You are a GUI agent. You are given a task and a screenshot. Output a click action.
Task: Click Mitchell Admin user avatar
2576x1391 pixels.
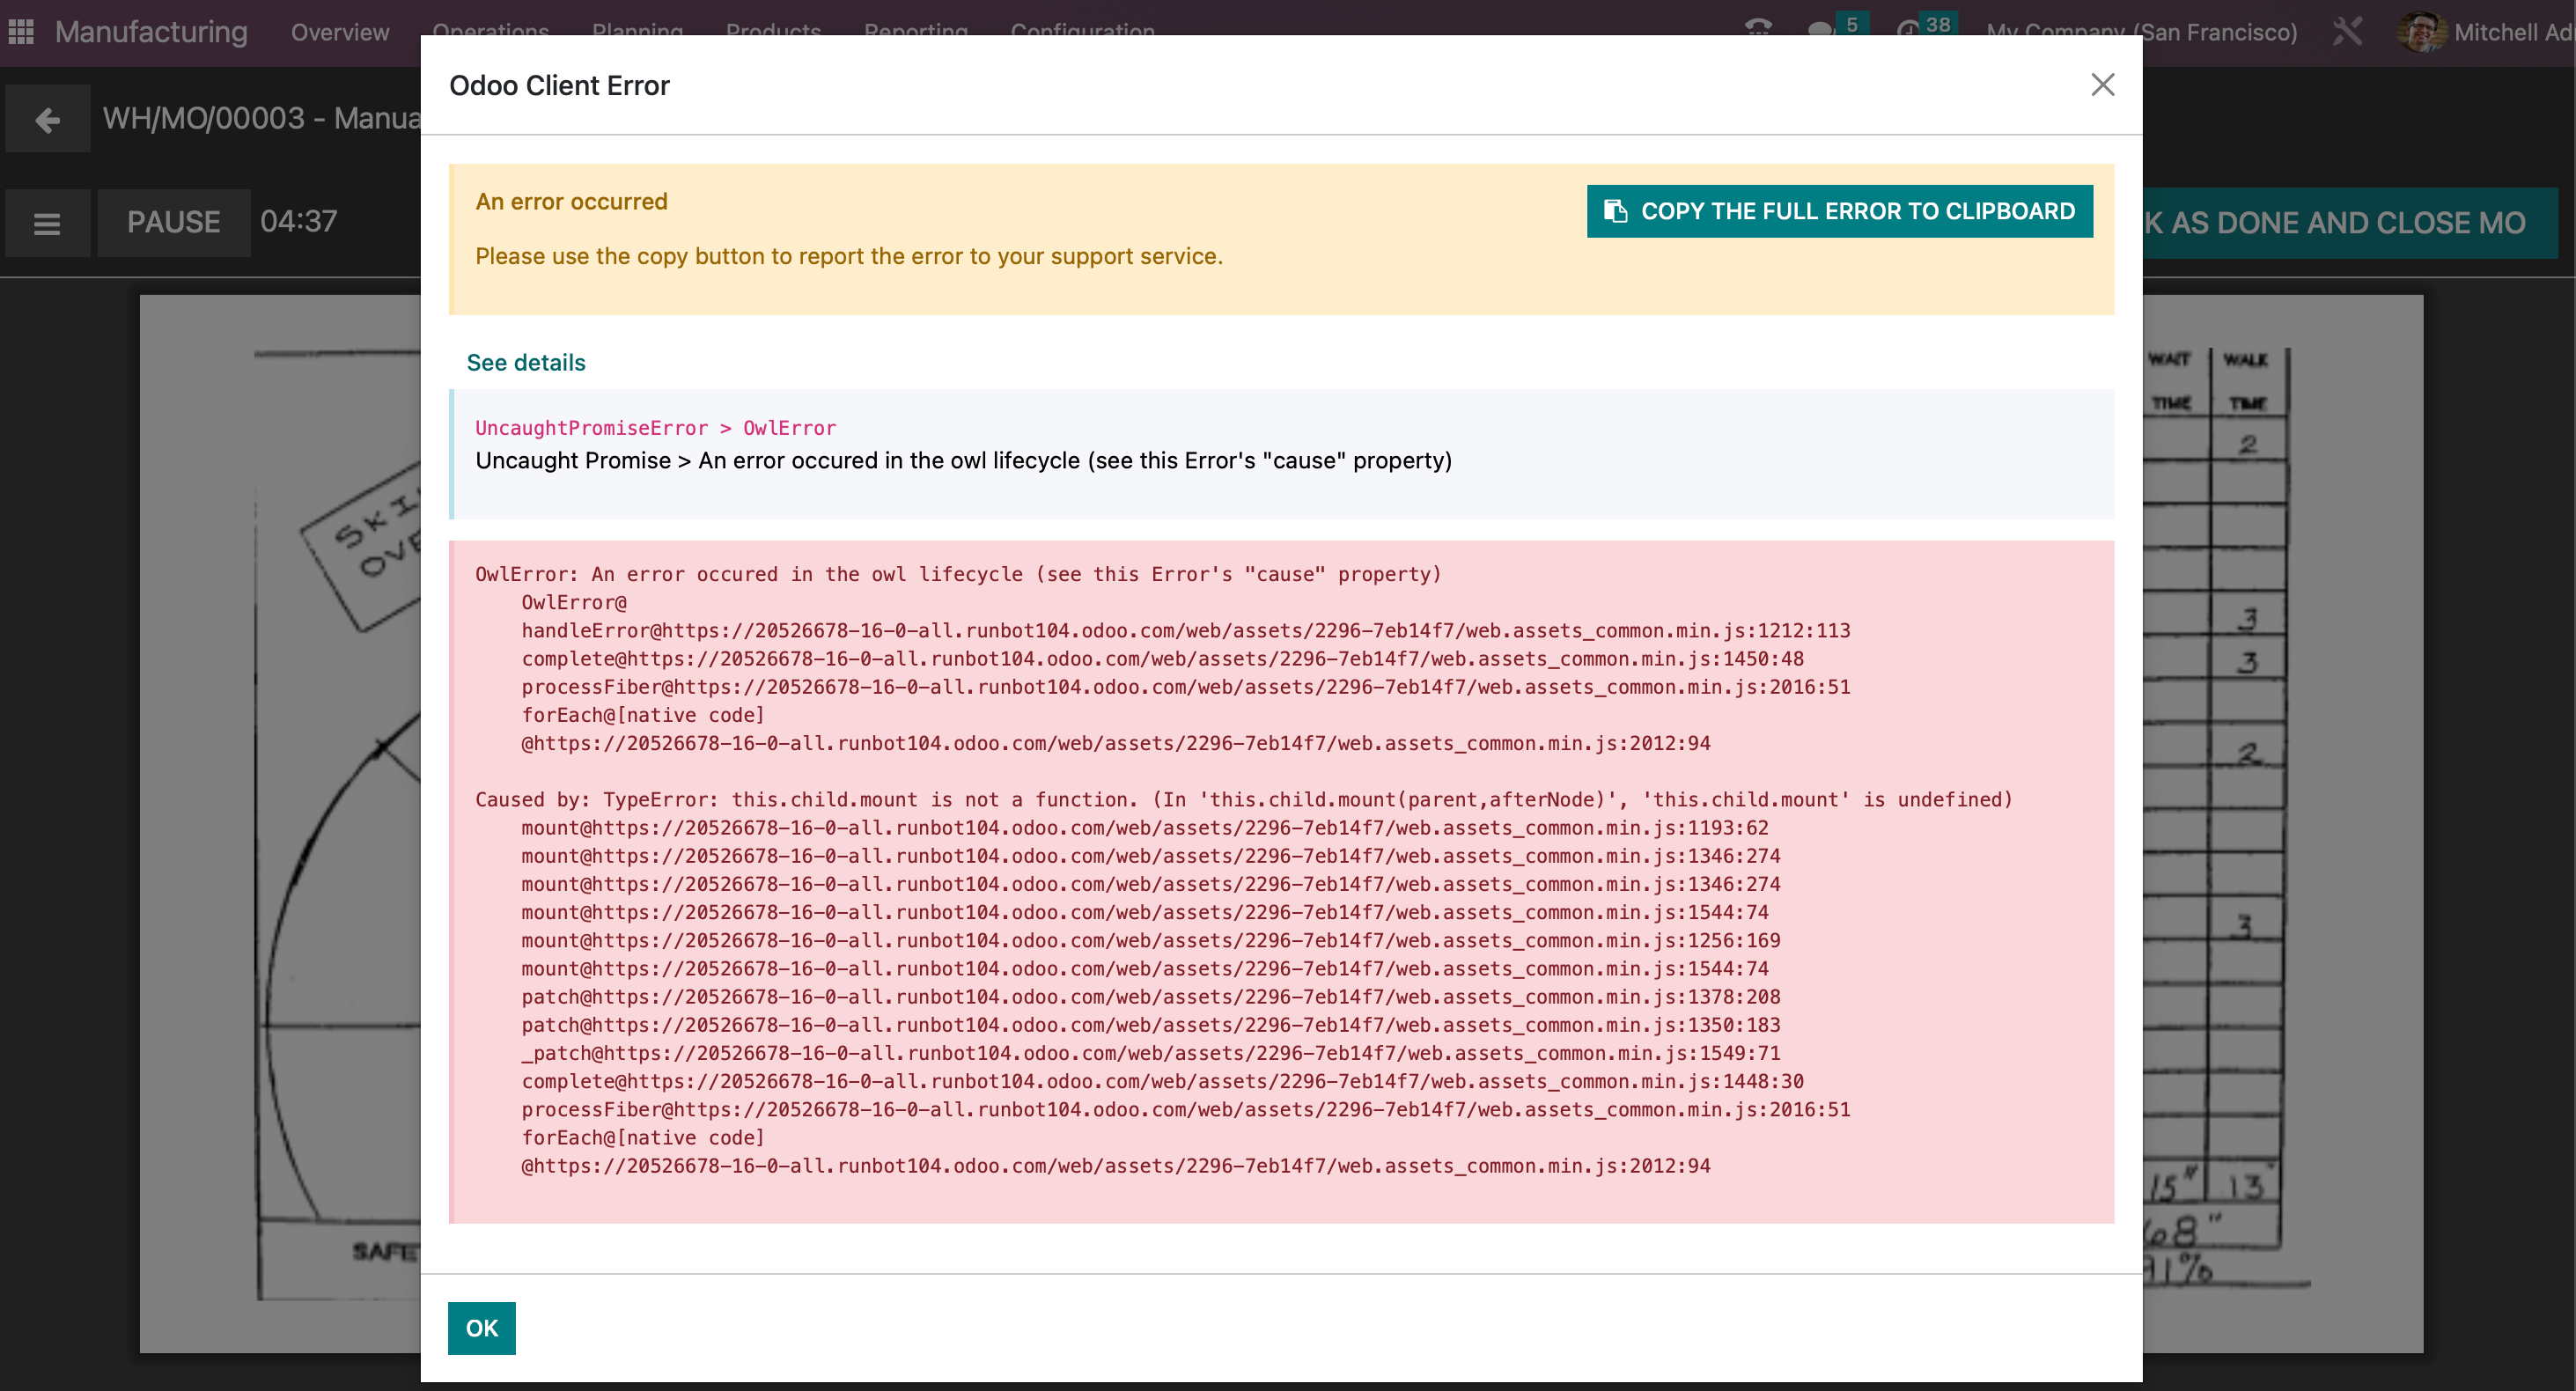coord(2421,32)
